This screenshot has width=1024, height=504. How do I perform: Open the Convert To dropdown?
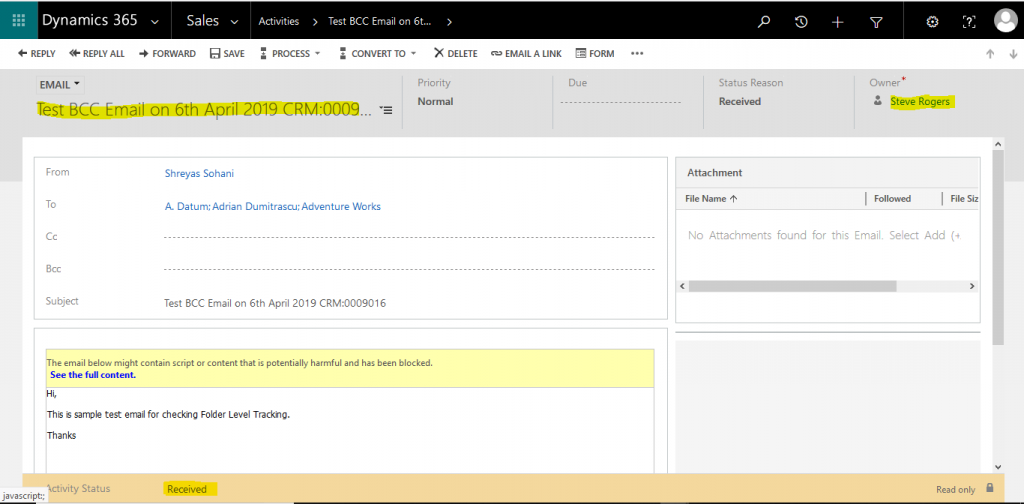[x=377, y=54]
